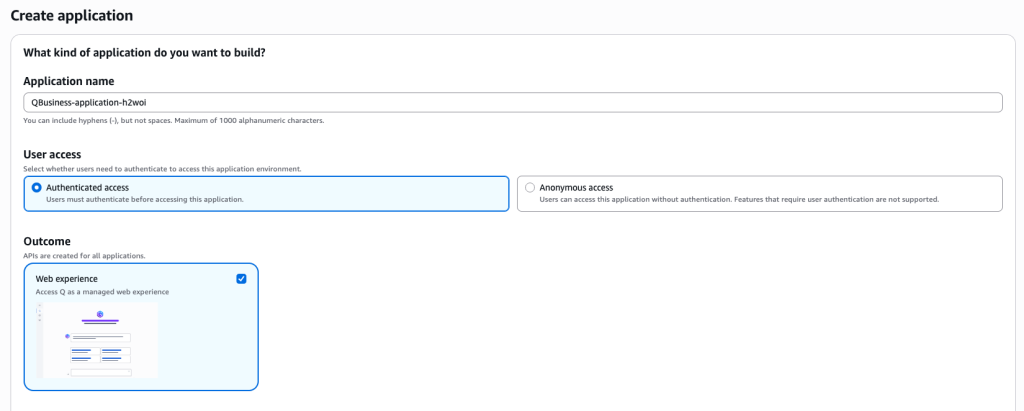Viewport: 1024px width, 411px height.
Task: Uncheck the Web experience checkbox
Action: tap(242, 279)
